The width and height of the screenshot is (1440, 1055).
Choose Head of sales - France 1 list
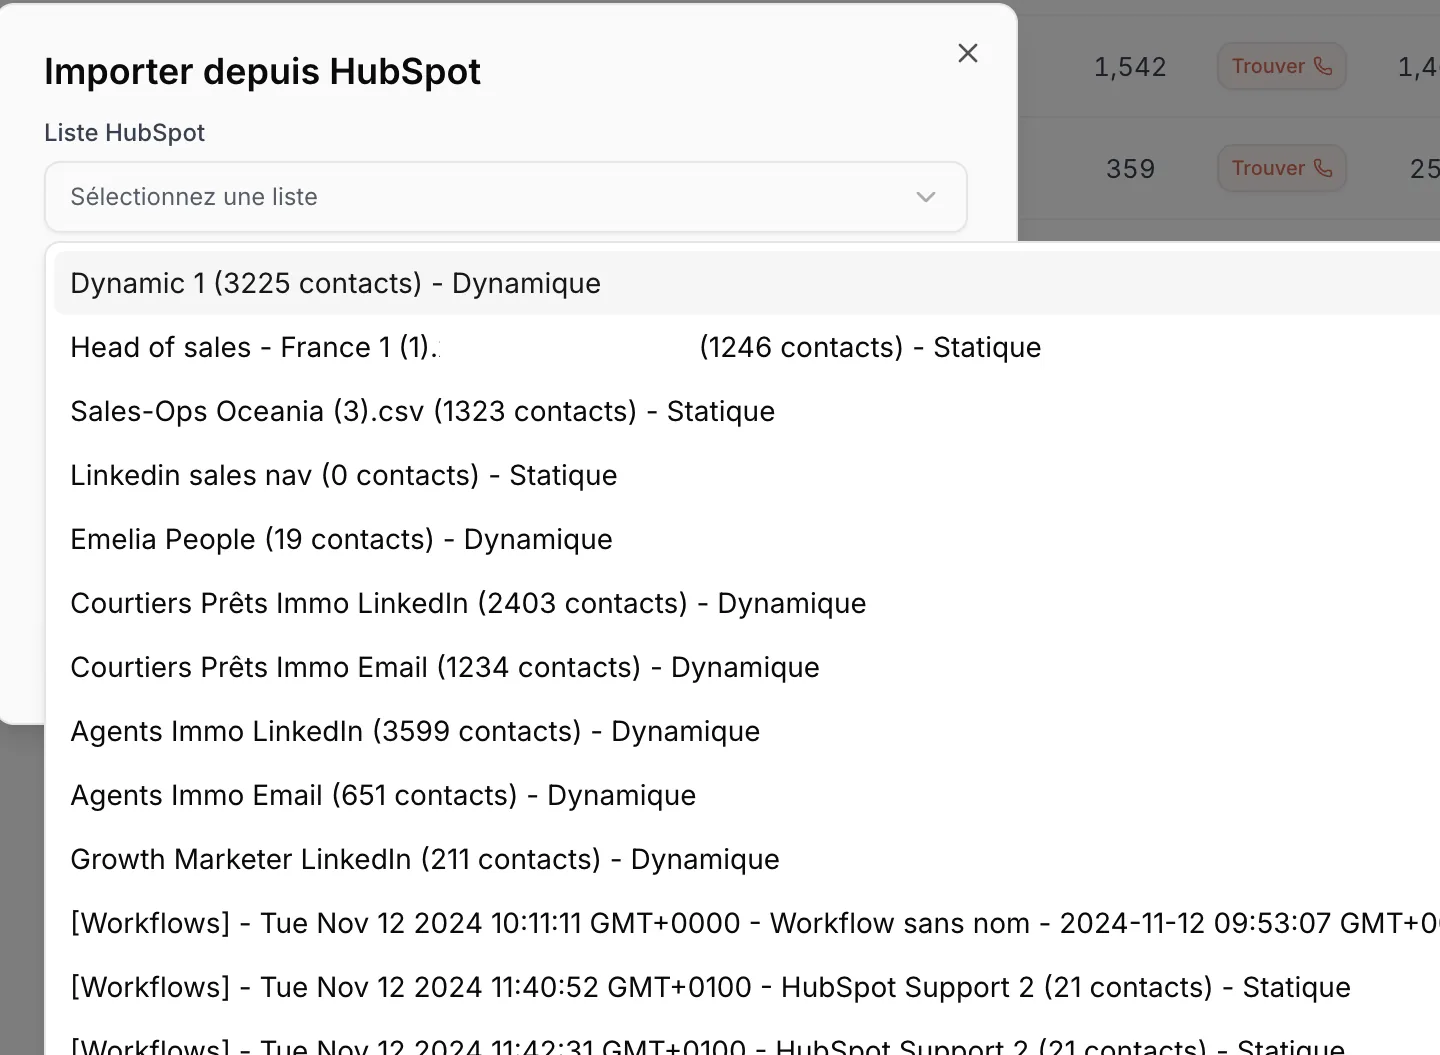pyautogui.click(x=747, y=347)
